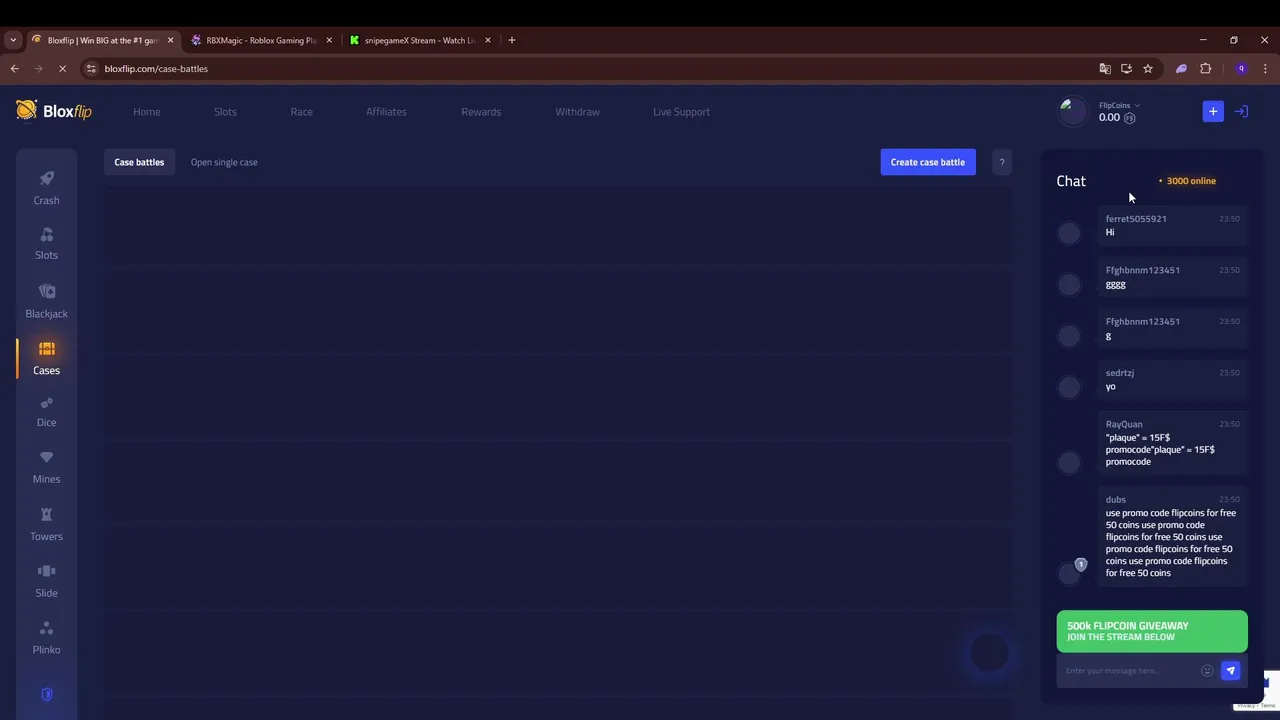Click the user avatar beside FlipCoins balance
This screenshot has width=1280, height=720.
click(x=1073, y=112)
